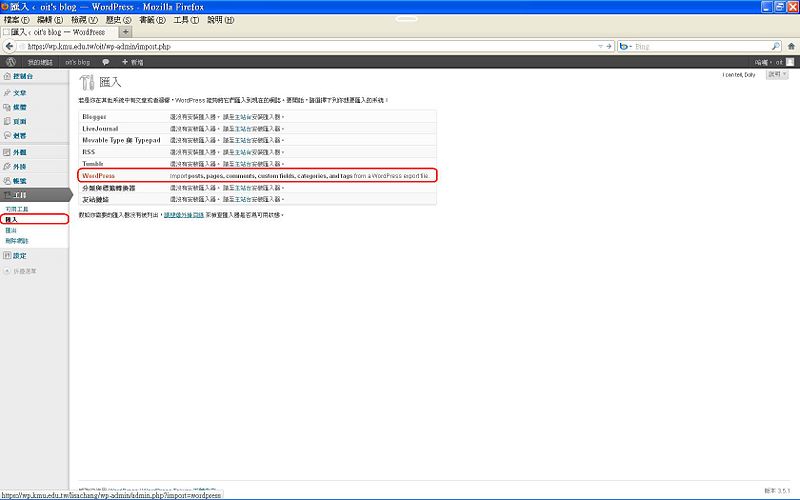Click the Blogger importer name

click(x=94, y=117)
